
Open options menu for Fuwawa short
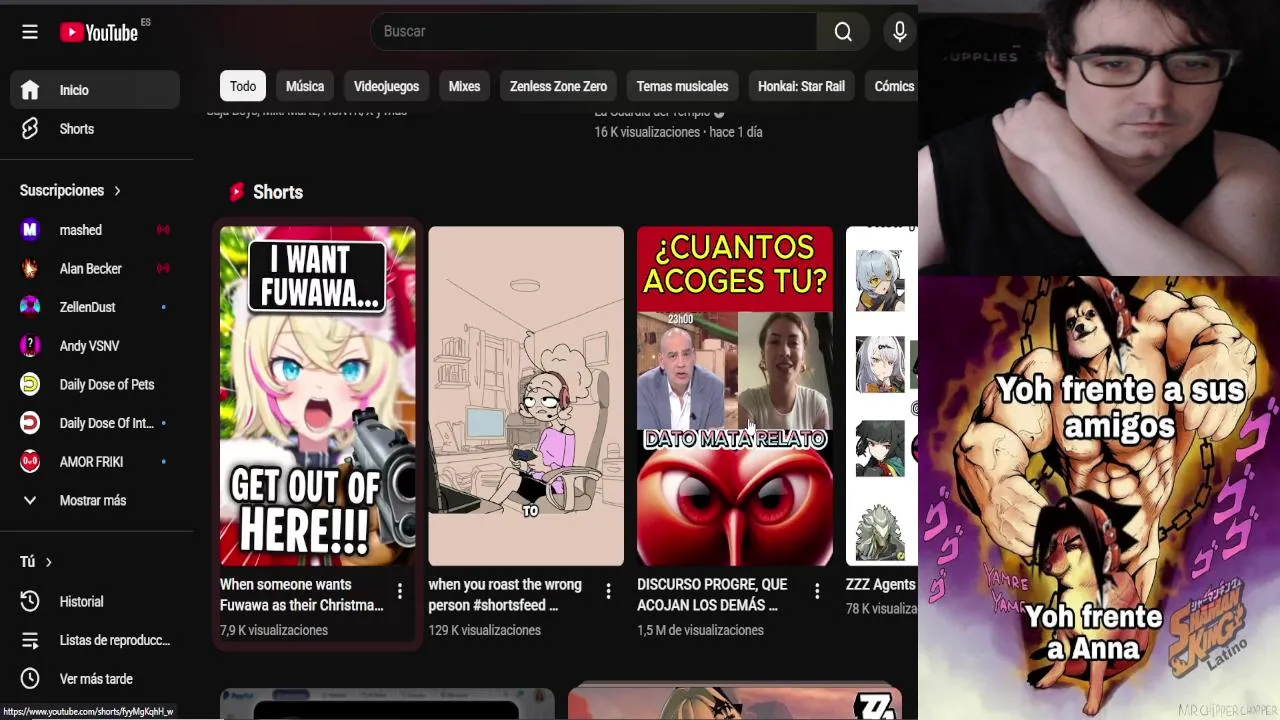tap(399, 592)
